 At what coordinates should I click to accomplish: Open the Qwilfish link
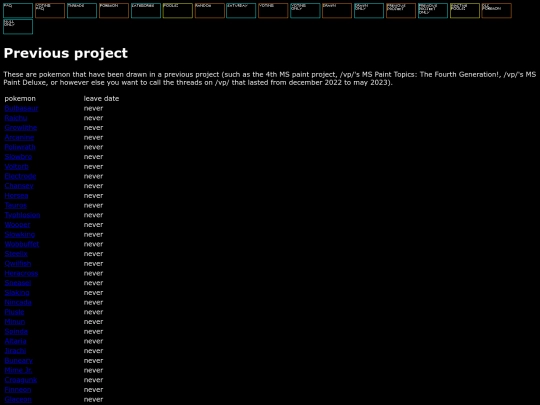[x=18, y=263]
